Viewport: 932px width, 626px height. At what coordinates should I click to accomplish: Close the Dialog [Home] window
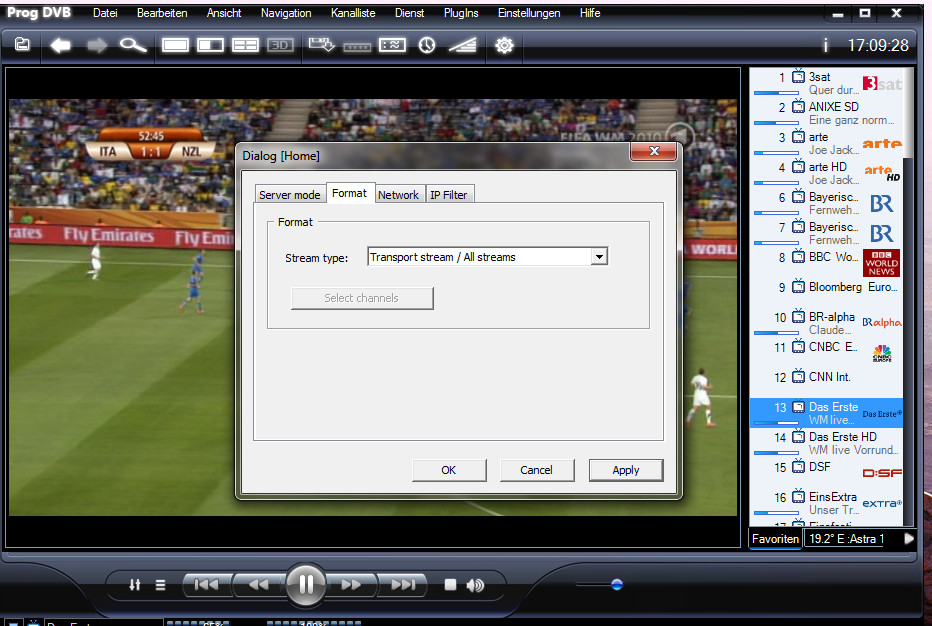coord(654,151)
